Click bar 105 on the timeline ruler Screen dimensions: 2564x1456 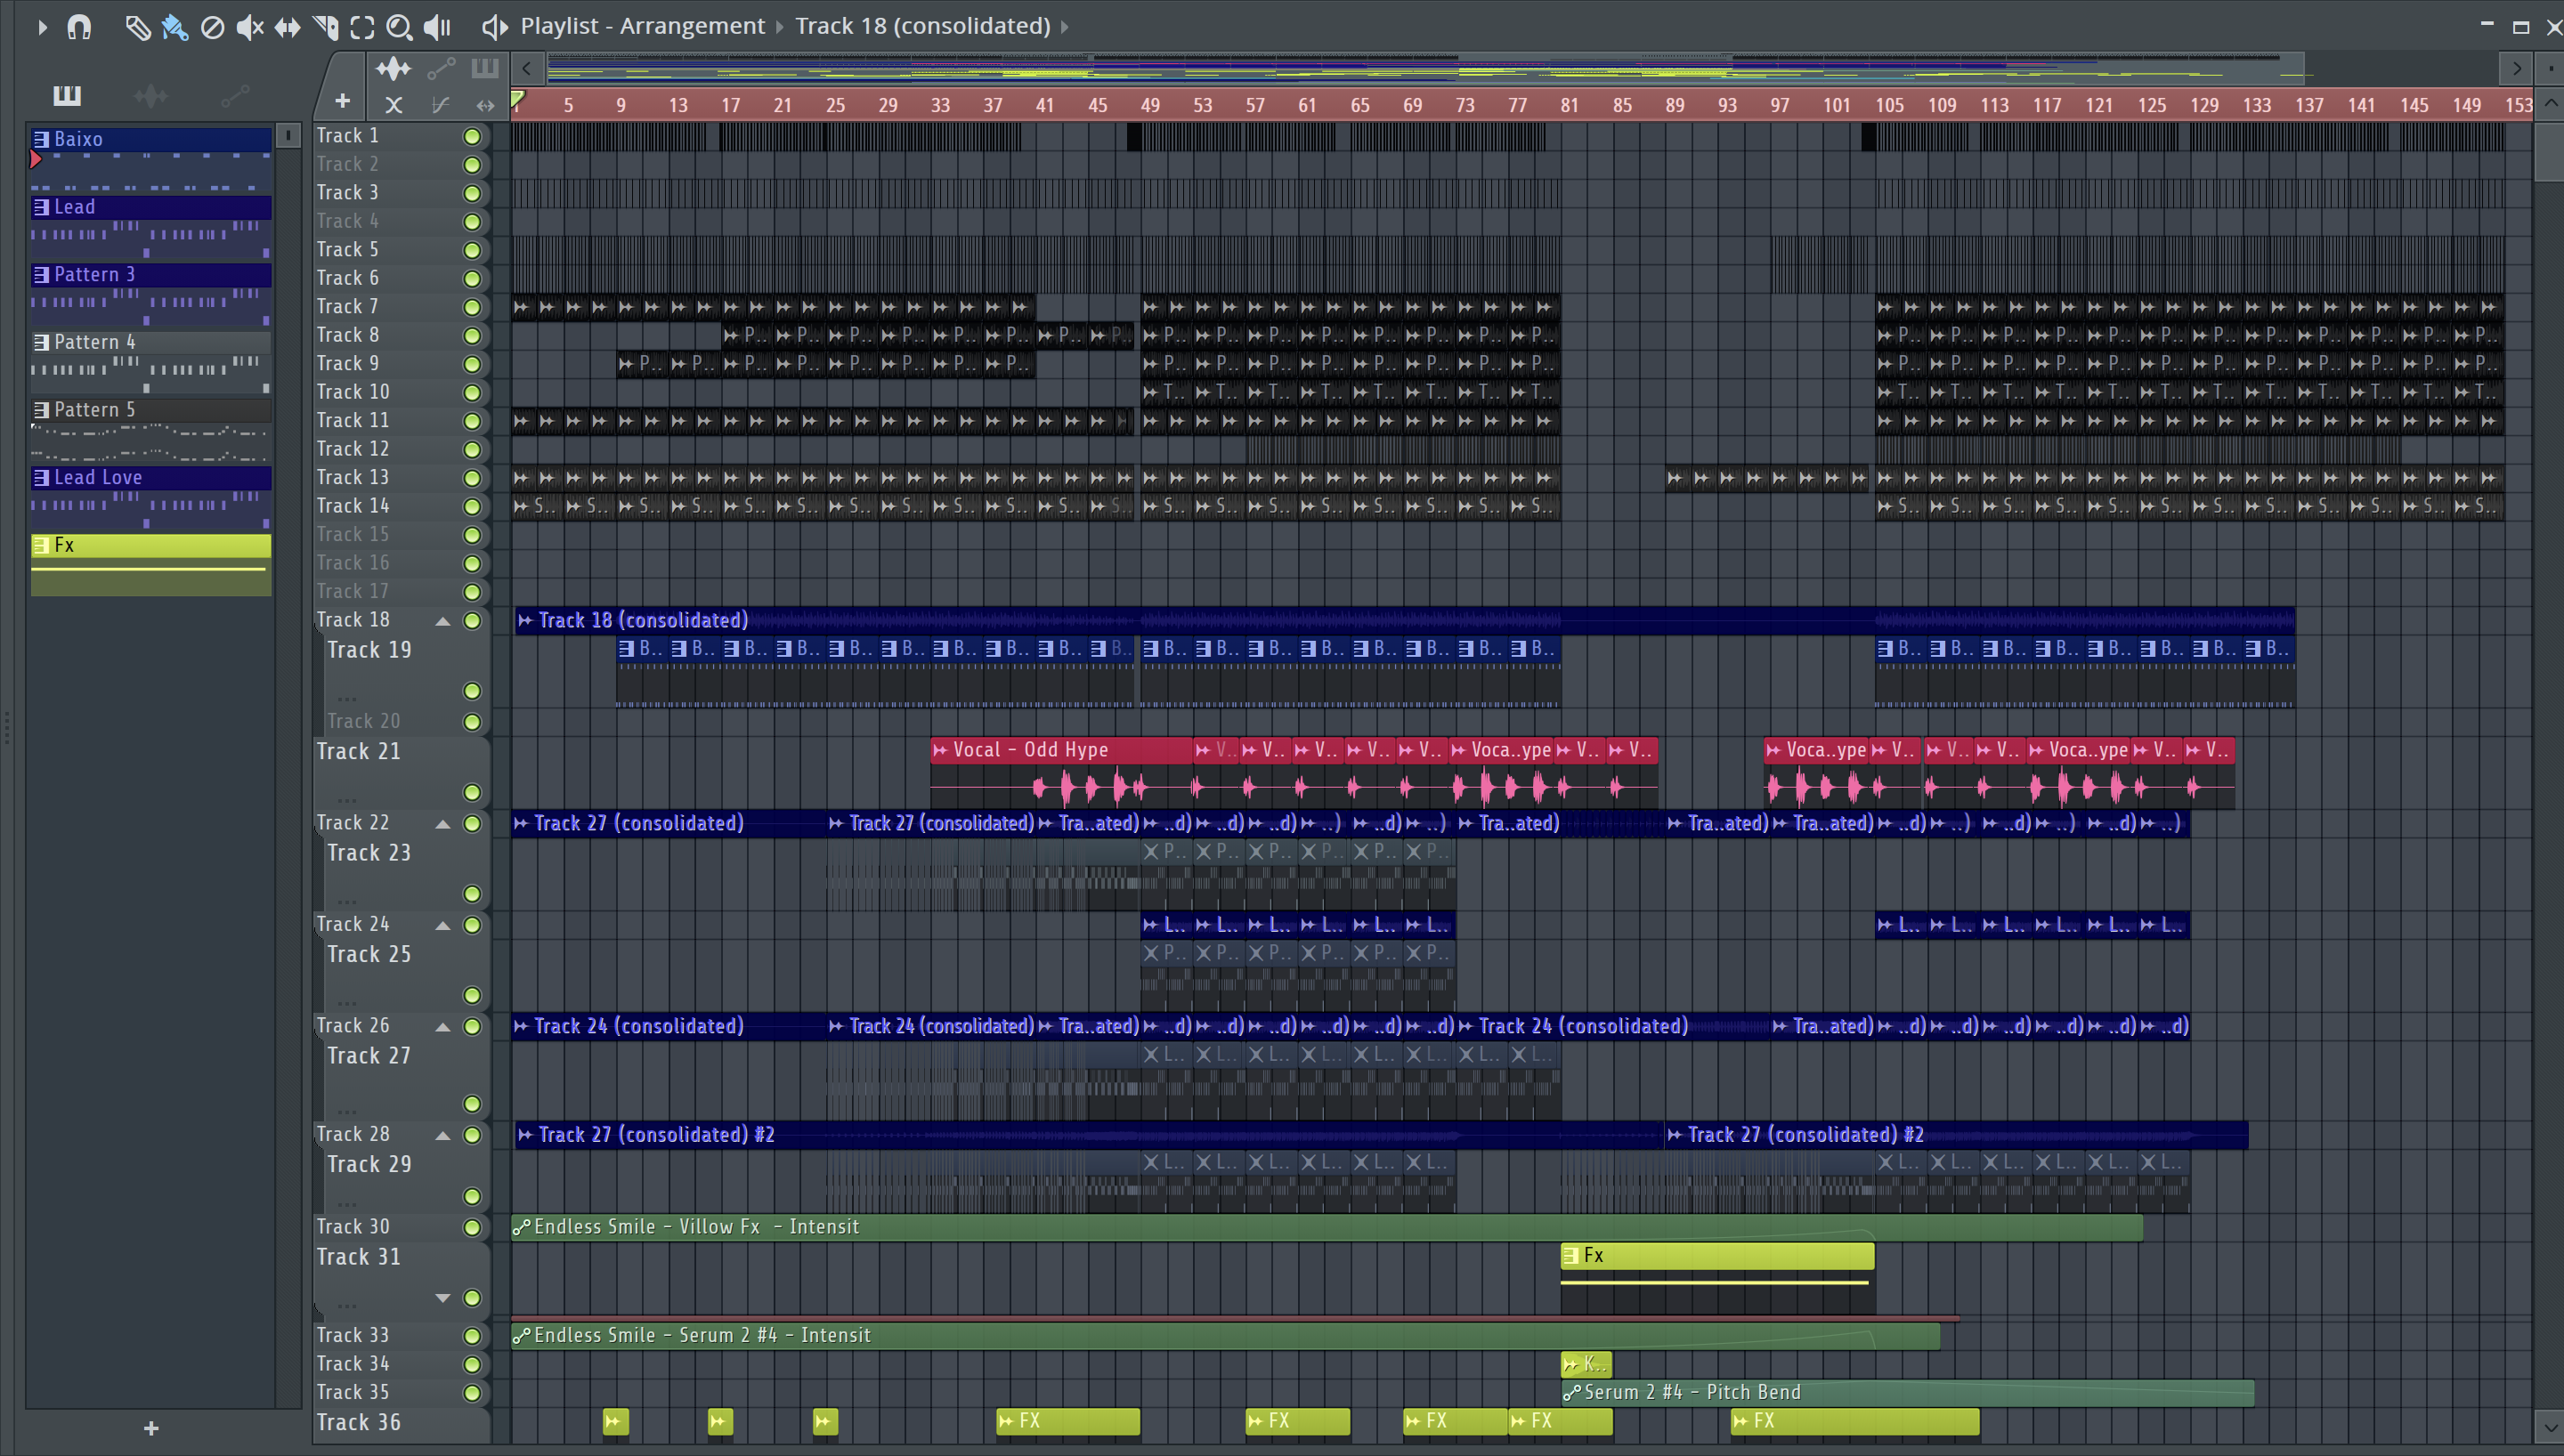(1889, 105)
